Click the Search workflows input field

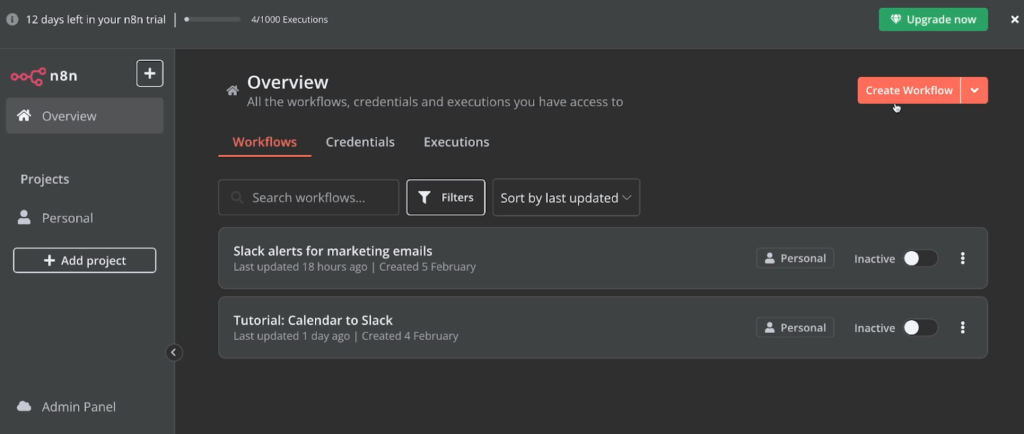309,198
